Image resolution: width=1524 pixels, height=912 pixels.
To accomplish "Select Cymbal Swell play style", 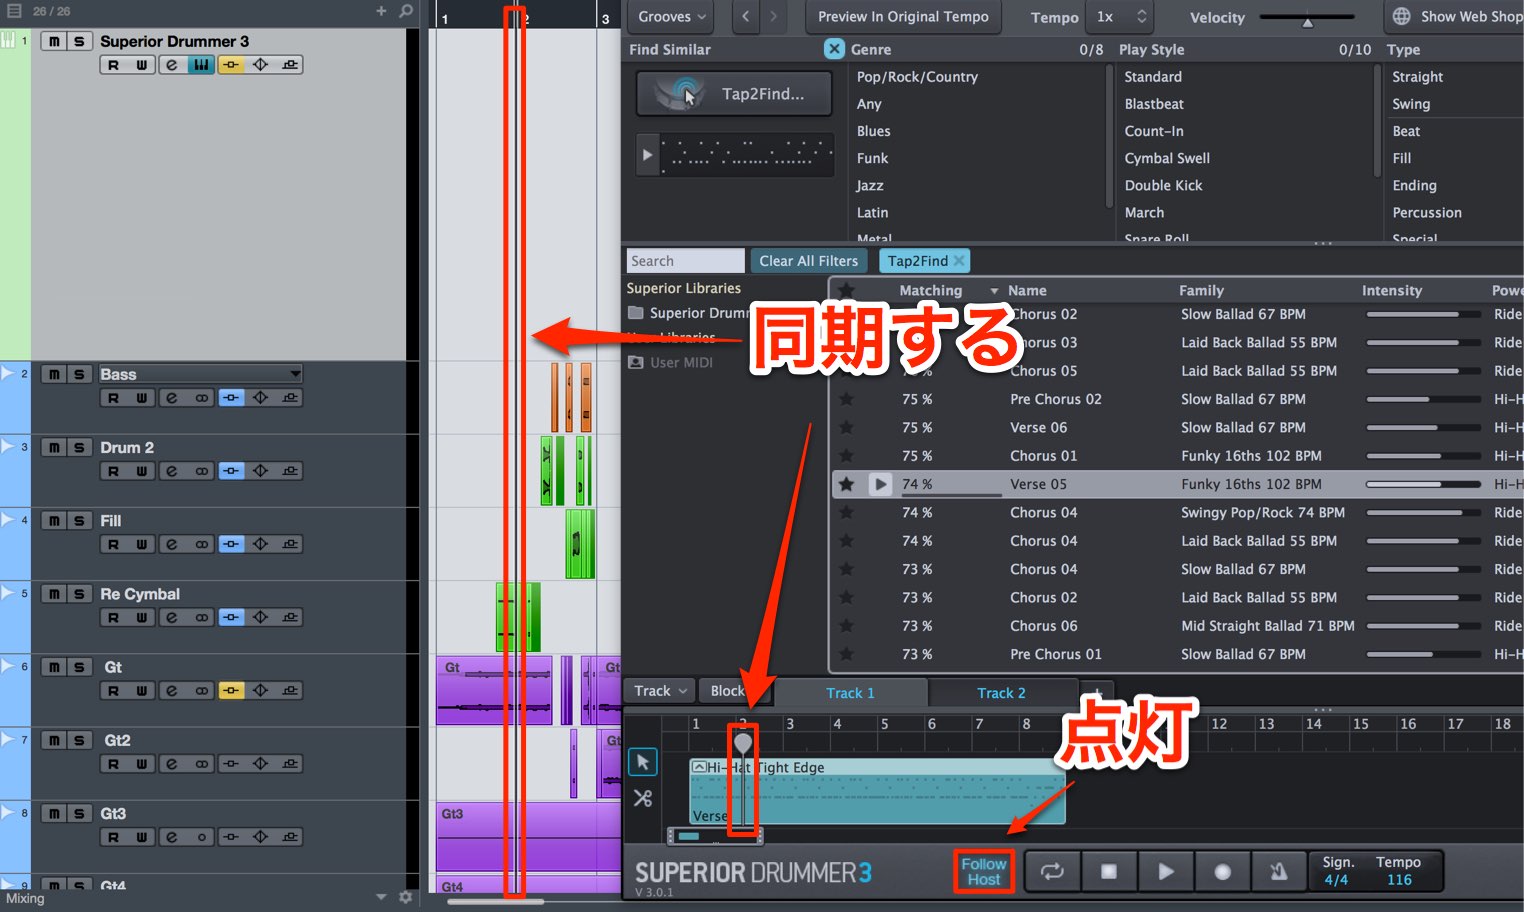I will (x=1167, y=158).
